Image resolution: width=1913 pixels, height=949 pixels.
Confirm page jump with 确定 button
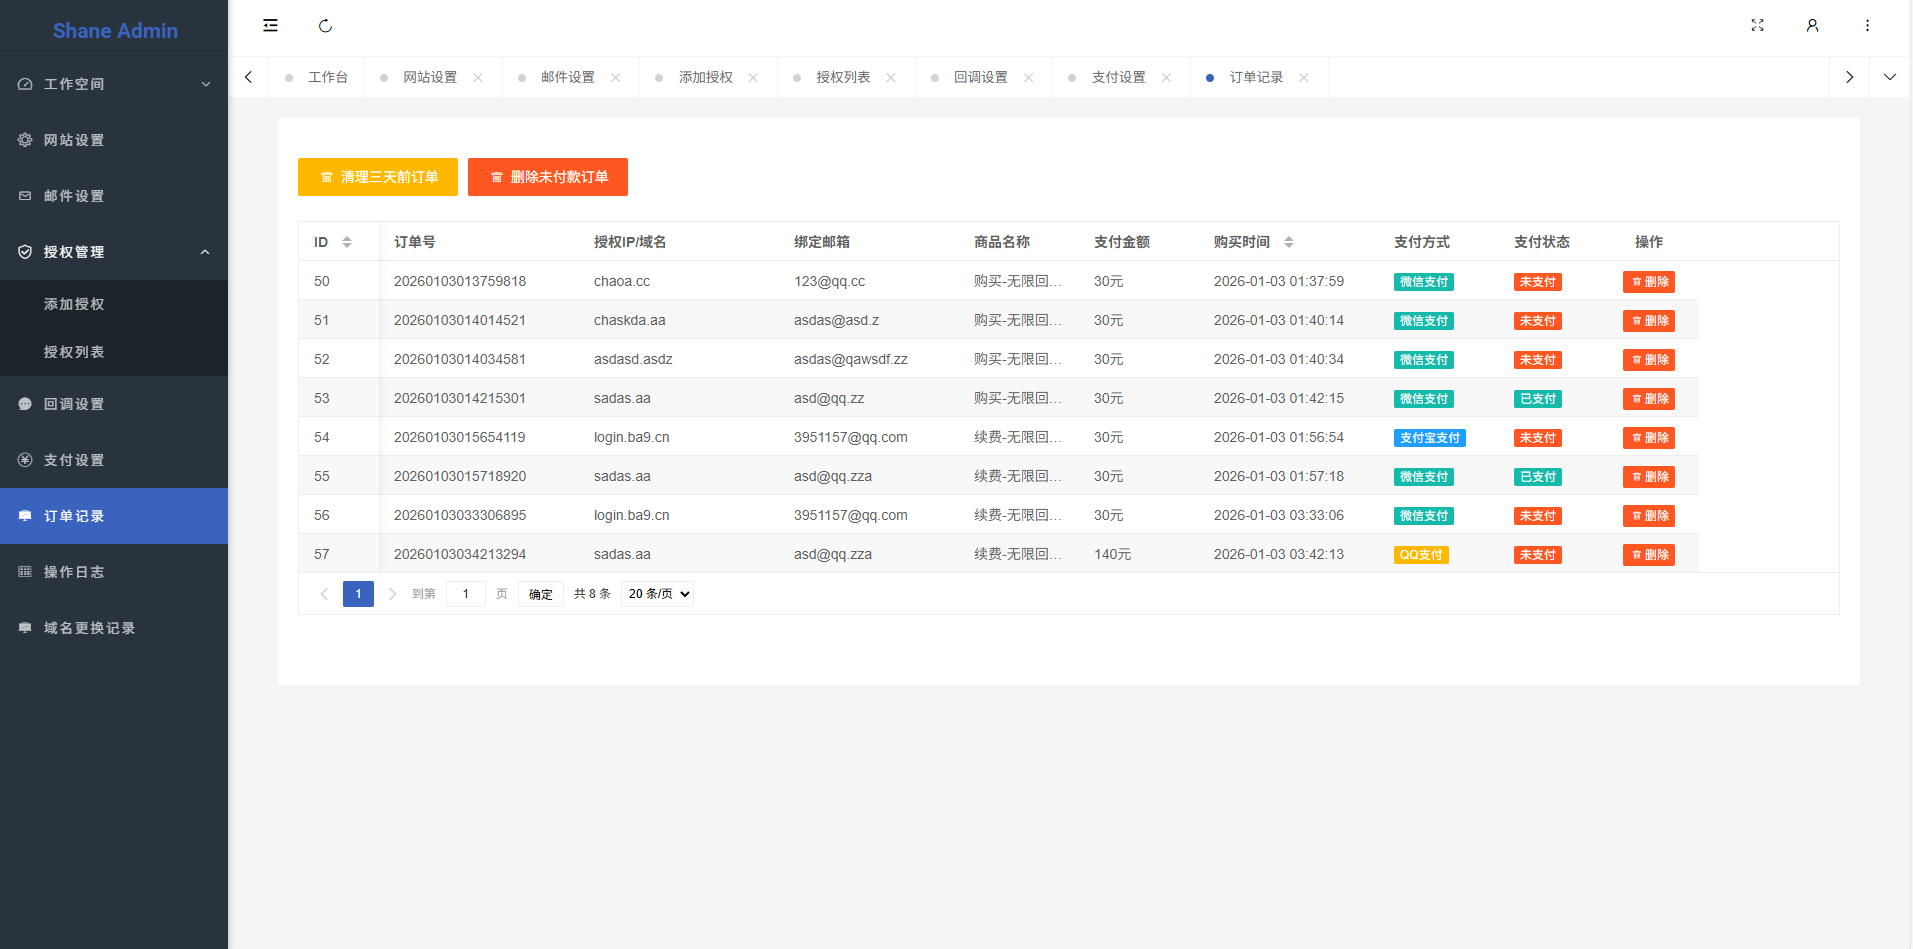541,594
